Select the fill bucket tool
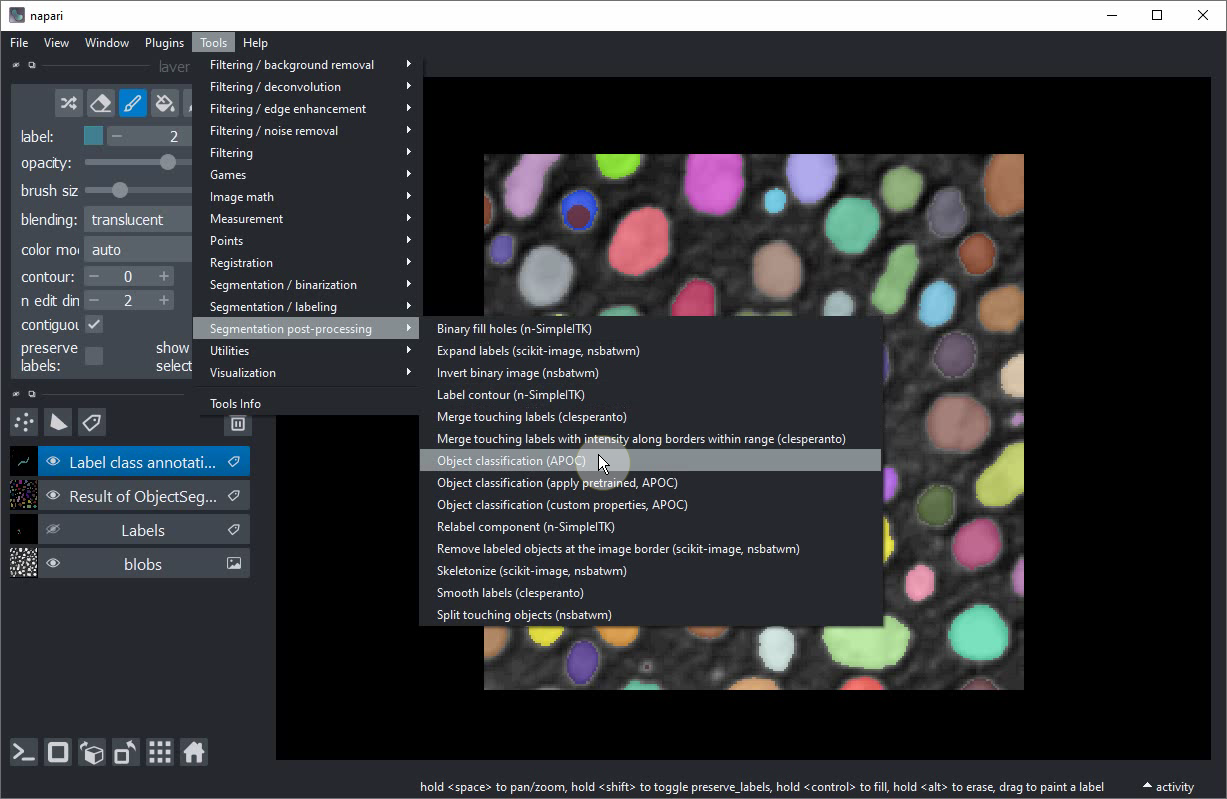Viewport: 1227px width, 799px height. (x=163, y=103)
